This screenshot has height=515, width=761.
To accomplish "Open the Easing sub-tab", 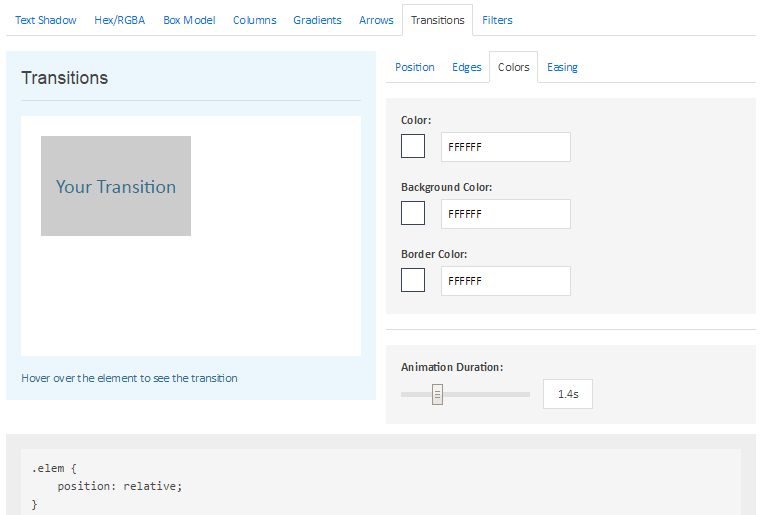I will coord(562,67).
